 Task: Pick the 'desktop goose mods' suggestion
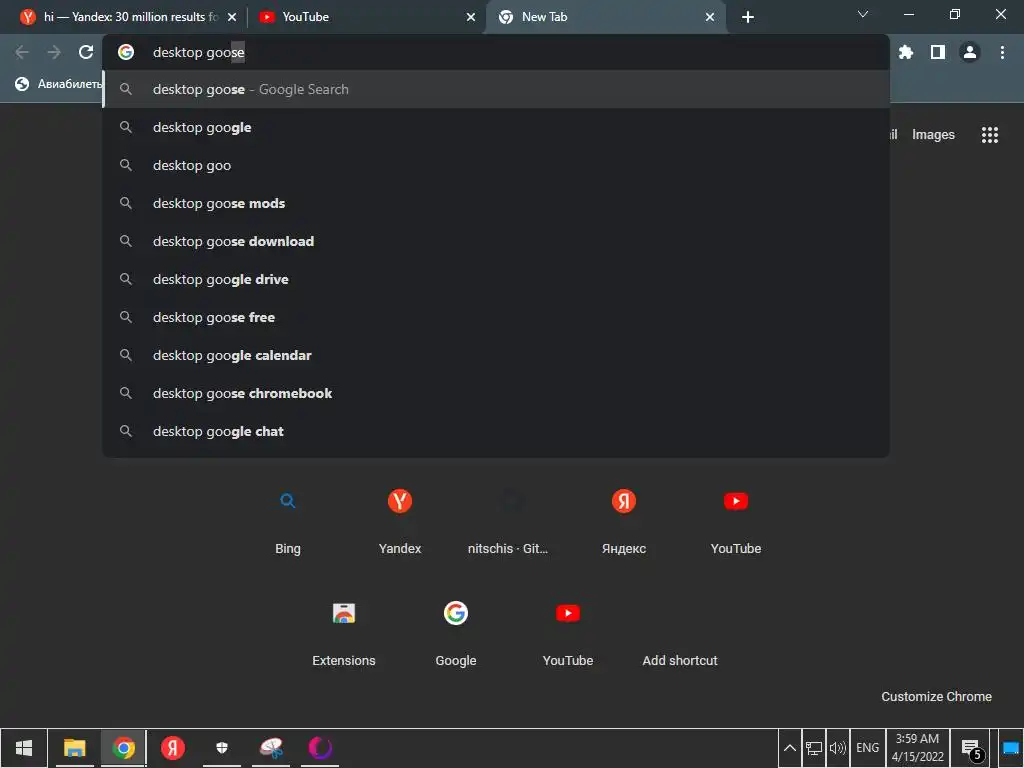pos(496,203)
